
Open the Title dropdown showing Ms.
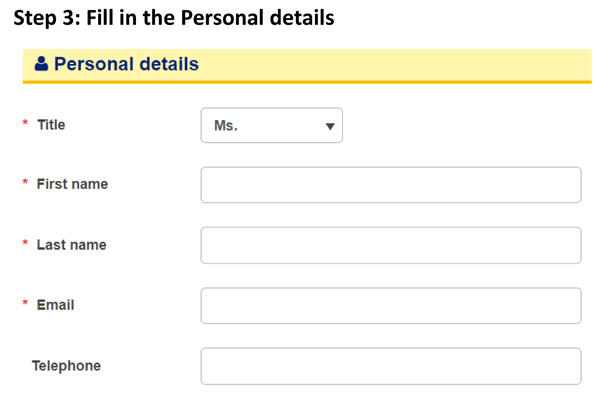[x=271, y=125]
